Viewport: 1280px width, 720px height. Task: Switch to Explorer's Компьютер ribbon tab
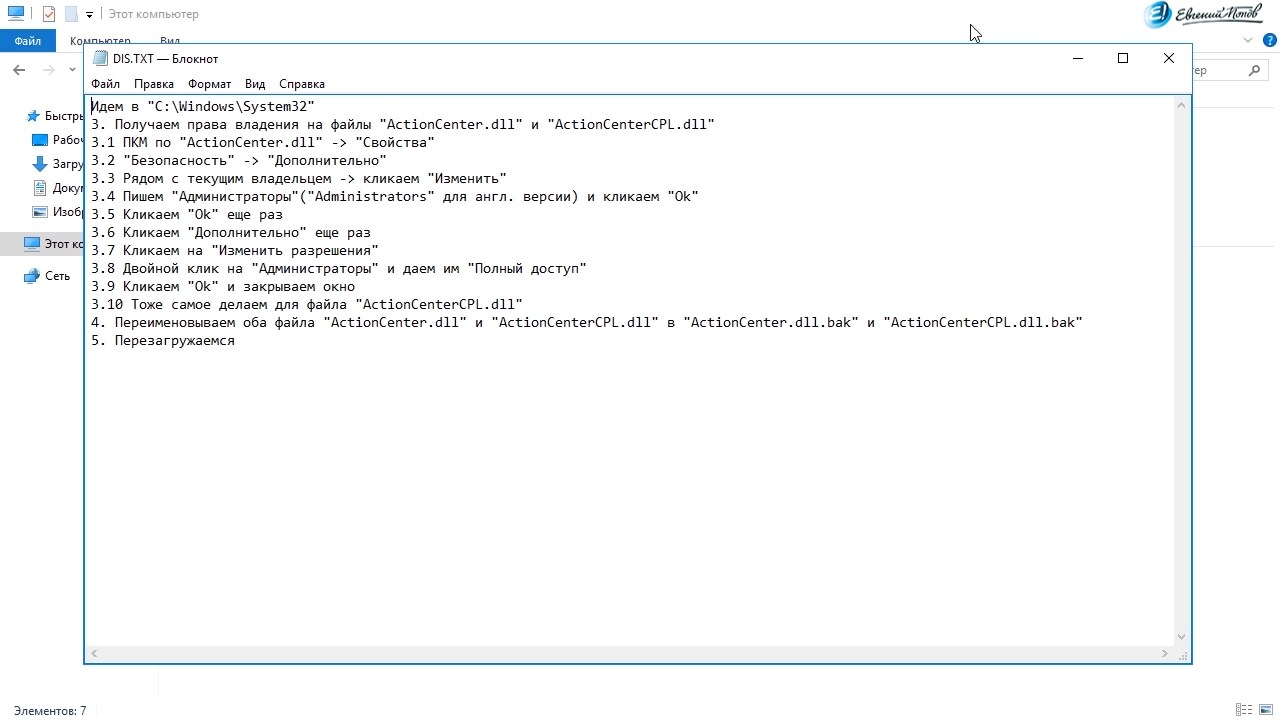click(100, 41)
